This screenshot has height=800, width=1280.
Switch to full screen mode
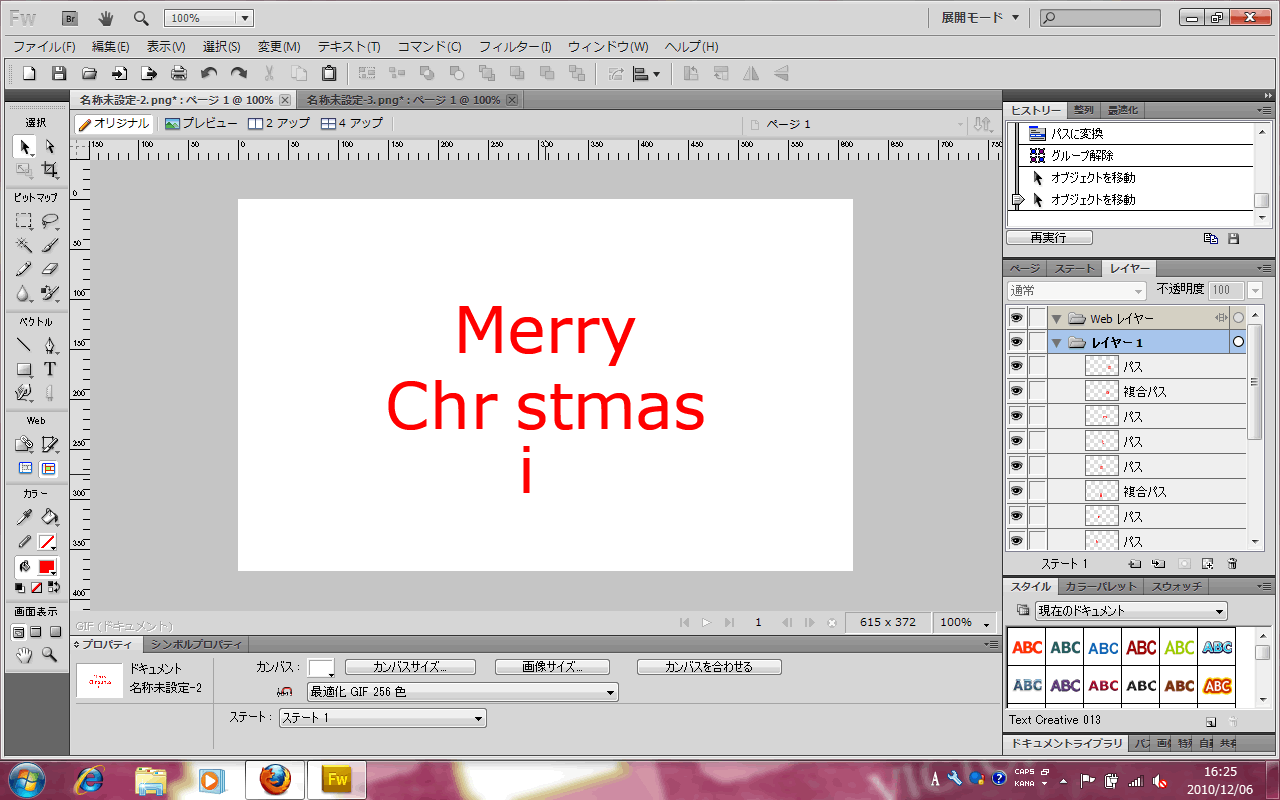(x=53, y=632)
